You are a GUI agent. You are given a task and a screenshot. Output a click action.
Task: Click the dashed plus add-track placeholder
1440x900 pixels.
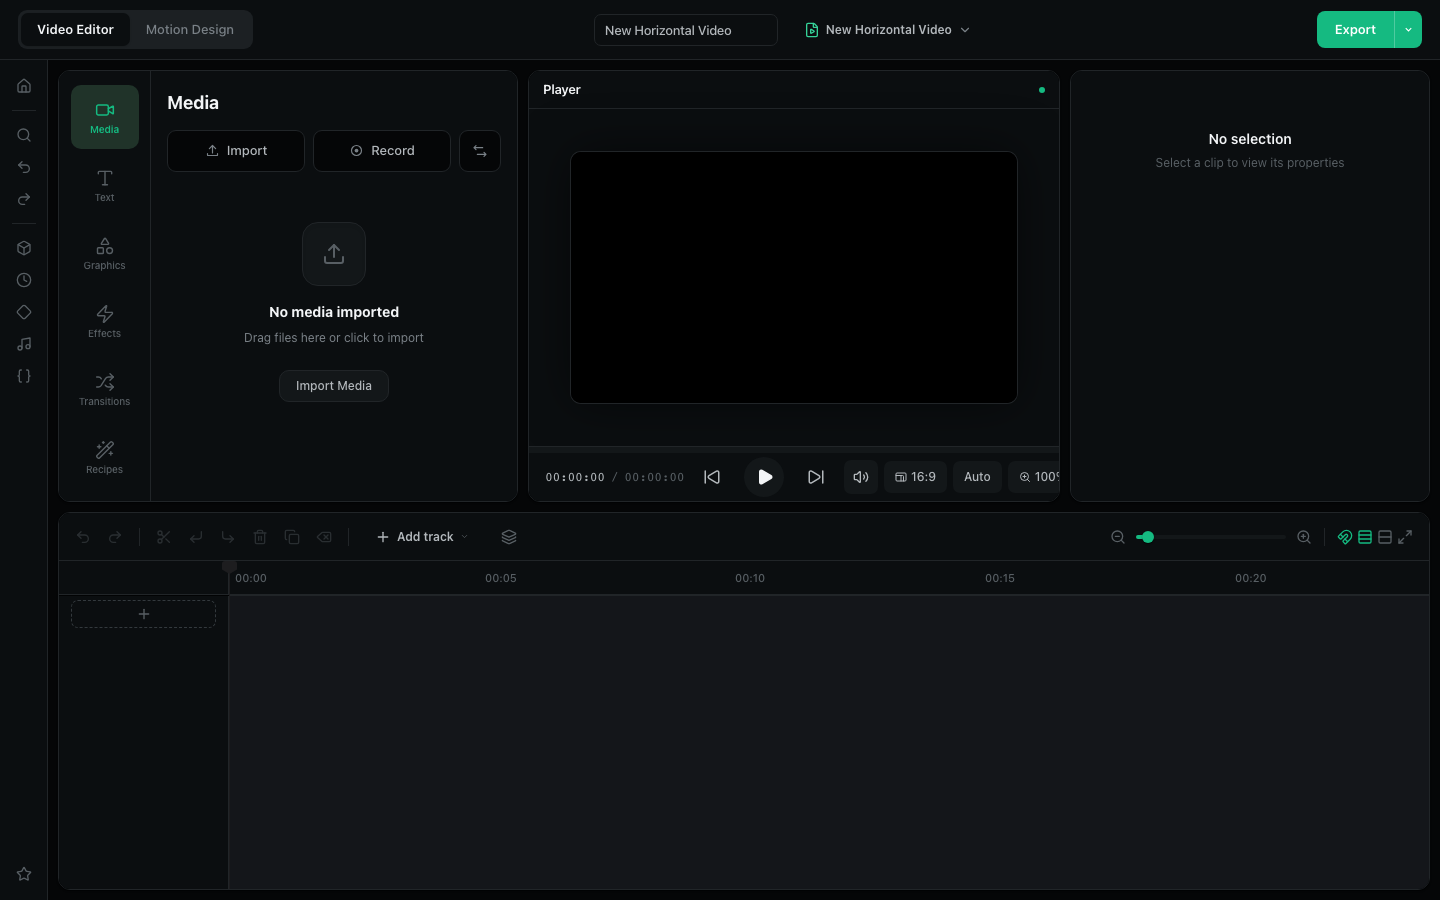(144, 614)
